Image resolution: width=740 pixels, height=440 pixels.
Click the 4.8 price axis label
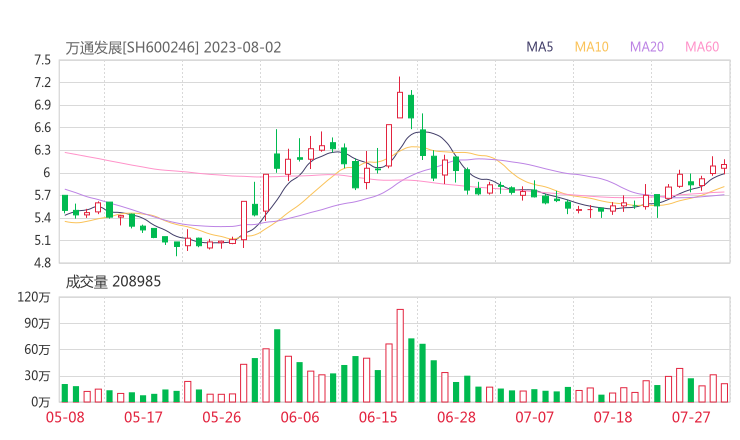42,262
